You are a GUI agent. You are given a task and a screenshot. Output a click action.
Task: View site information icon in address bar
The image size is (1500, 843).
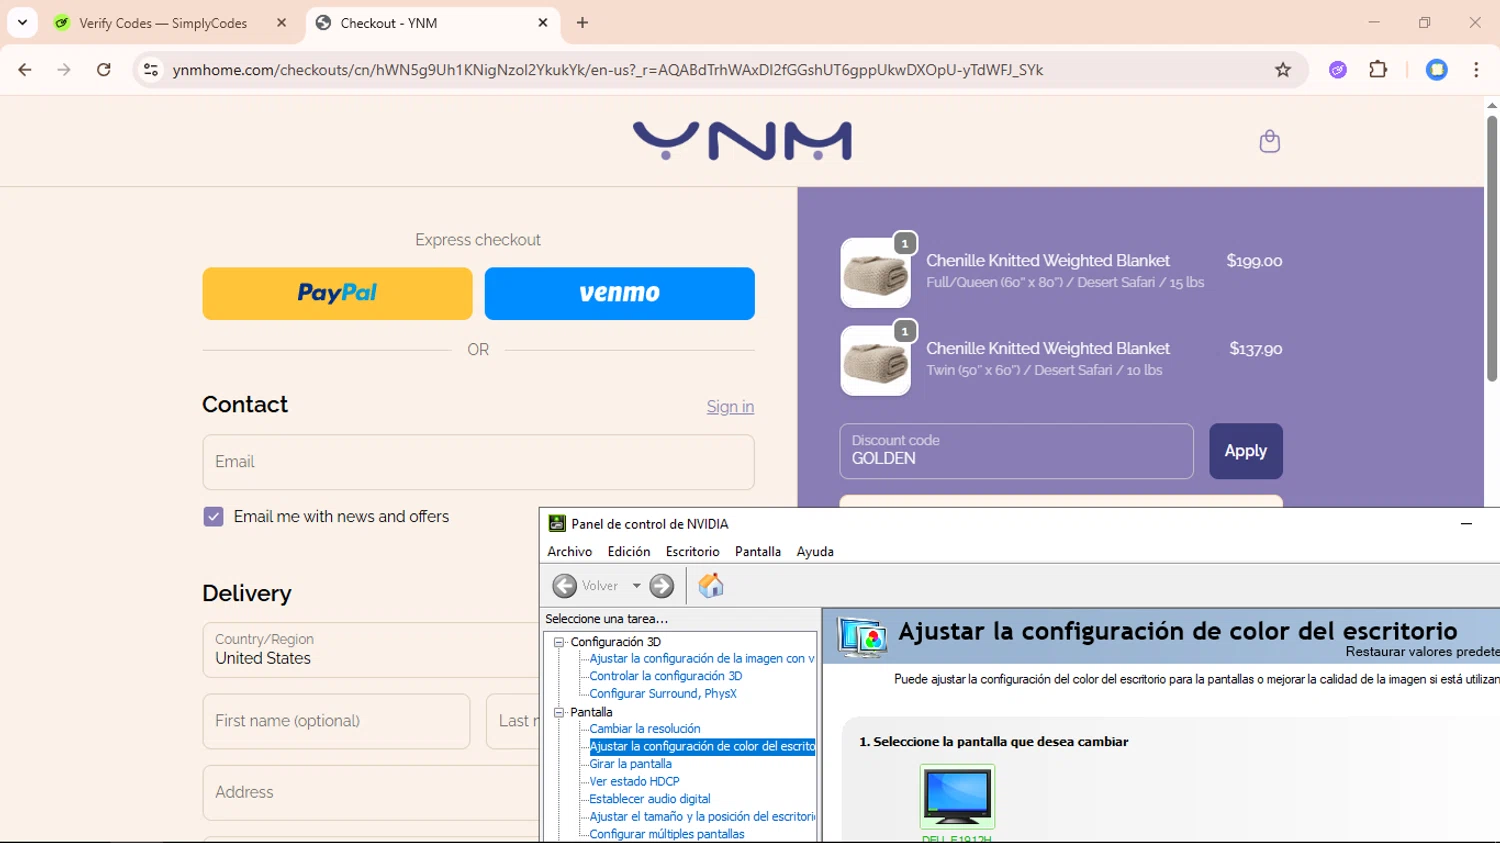pyautogui.click(x=151, y=70)
